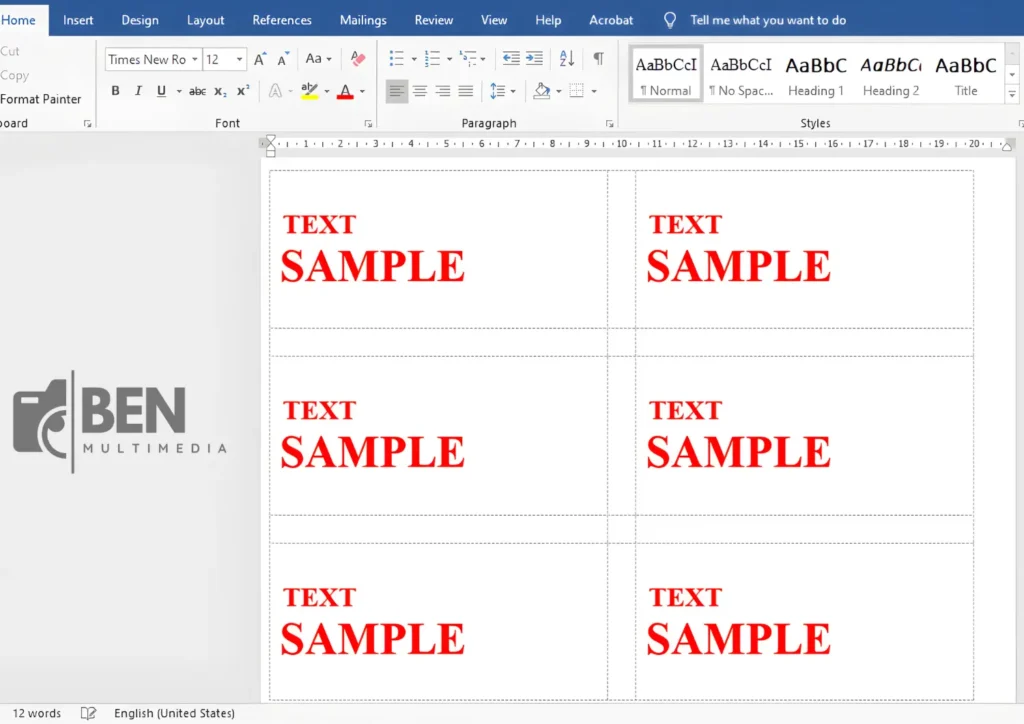Toggle Italic formatting
The height and width of the screenshot is (724, 1024).
[138, 91]
